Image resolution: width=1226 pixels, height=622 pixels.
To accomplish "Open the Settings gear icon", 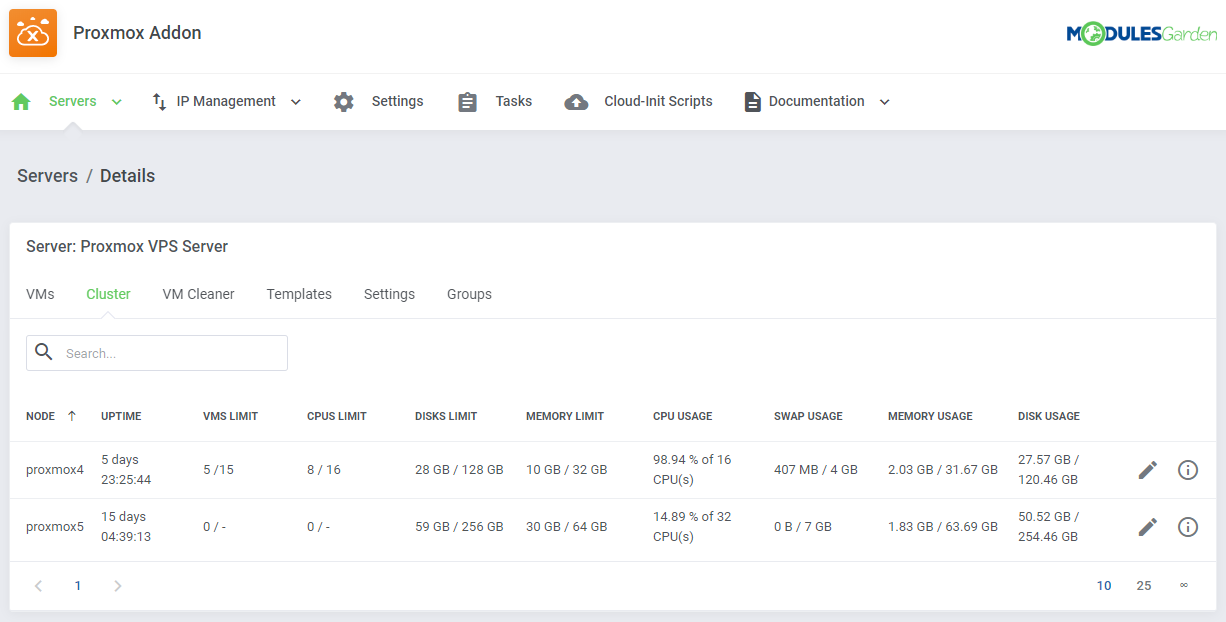I will [343, 101].
